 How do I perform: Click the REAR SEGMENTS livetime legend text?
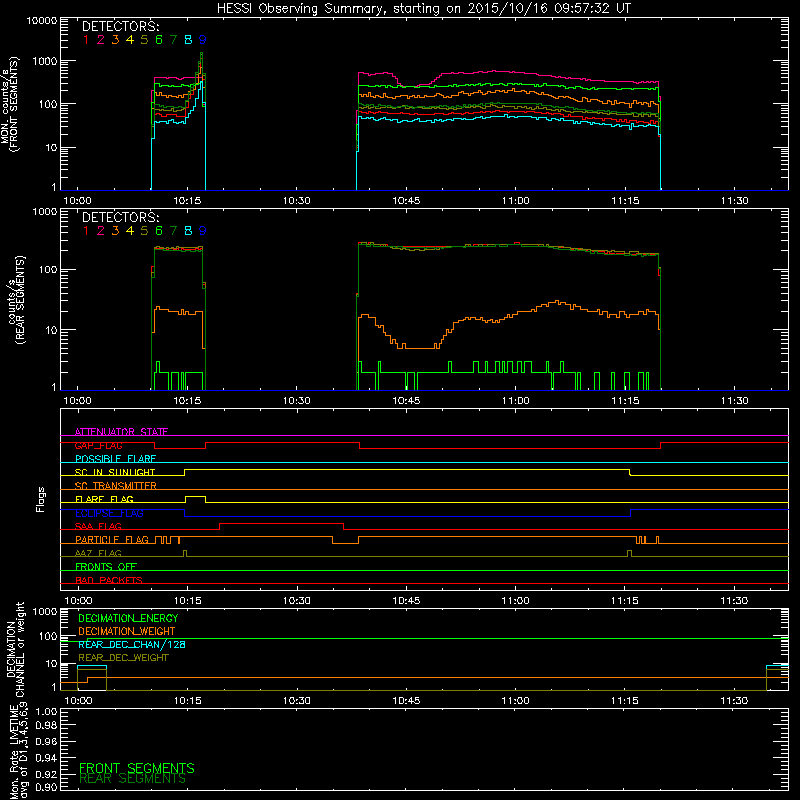133,779
